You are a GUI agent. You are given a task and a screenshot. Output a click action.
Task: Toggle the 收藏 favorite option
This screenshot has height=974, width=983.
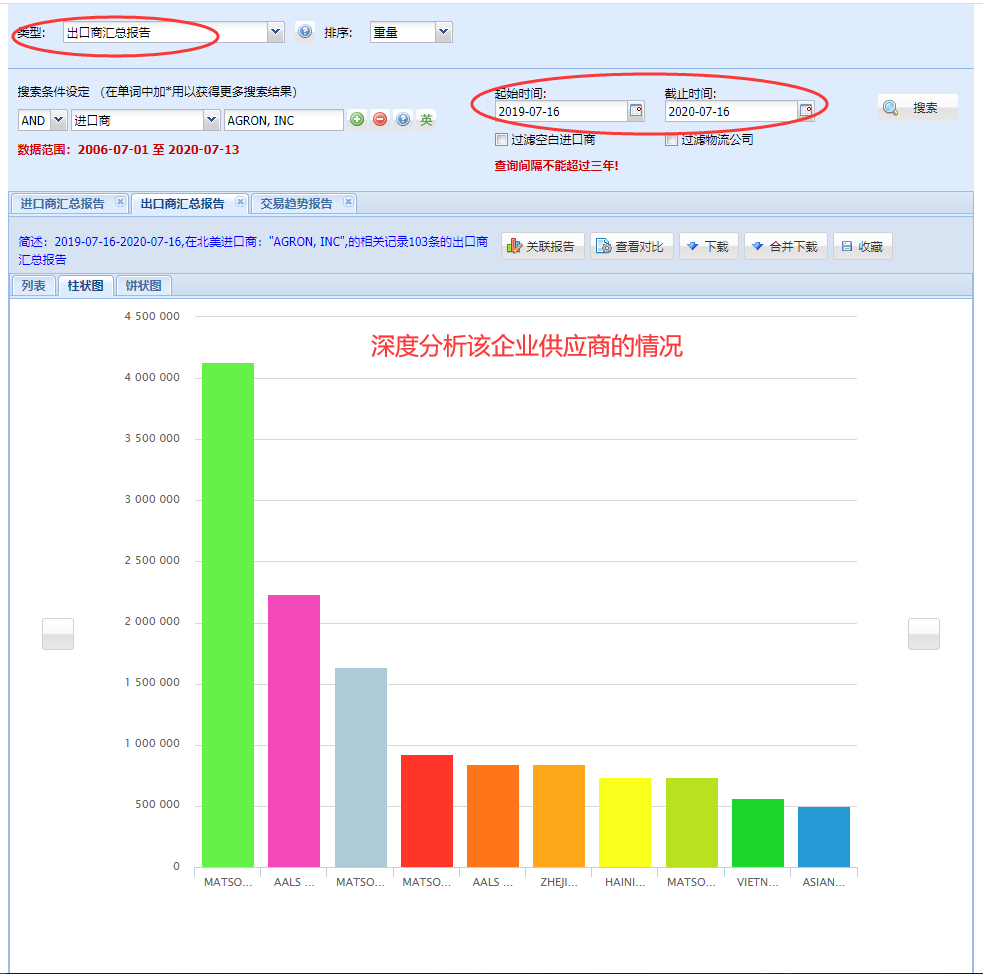coord(862,245)
